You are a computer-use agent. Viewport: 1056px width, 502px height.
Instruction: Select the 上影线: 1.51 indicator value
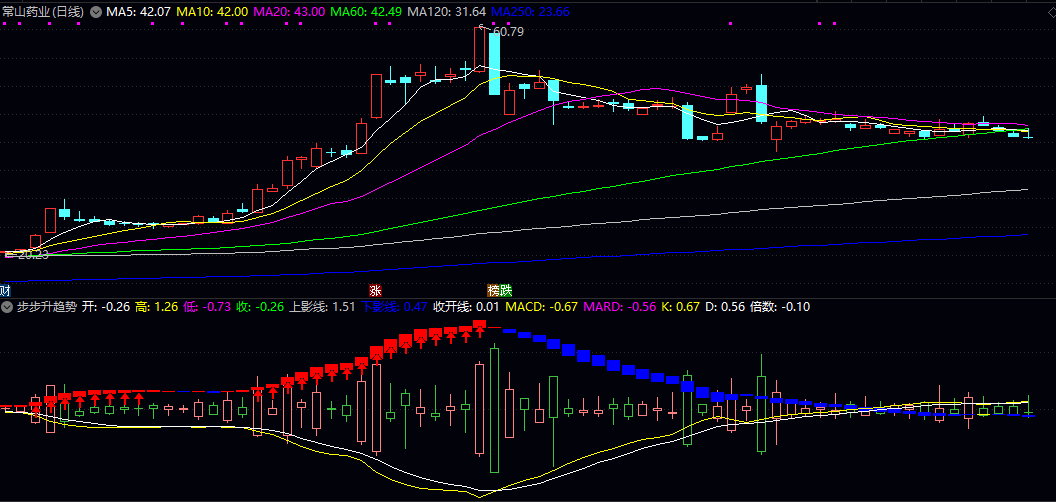(x=323, y=307)
